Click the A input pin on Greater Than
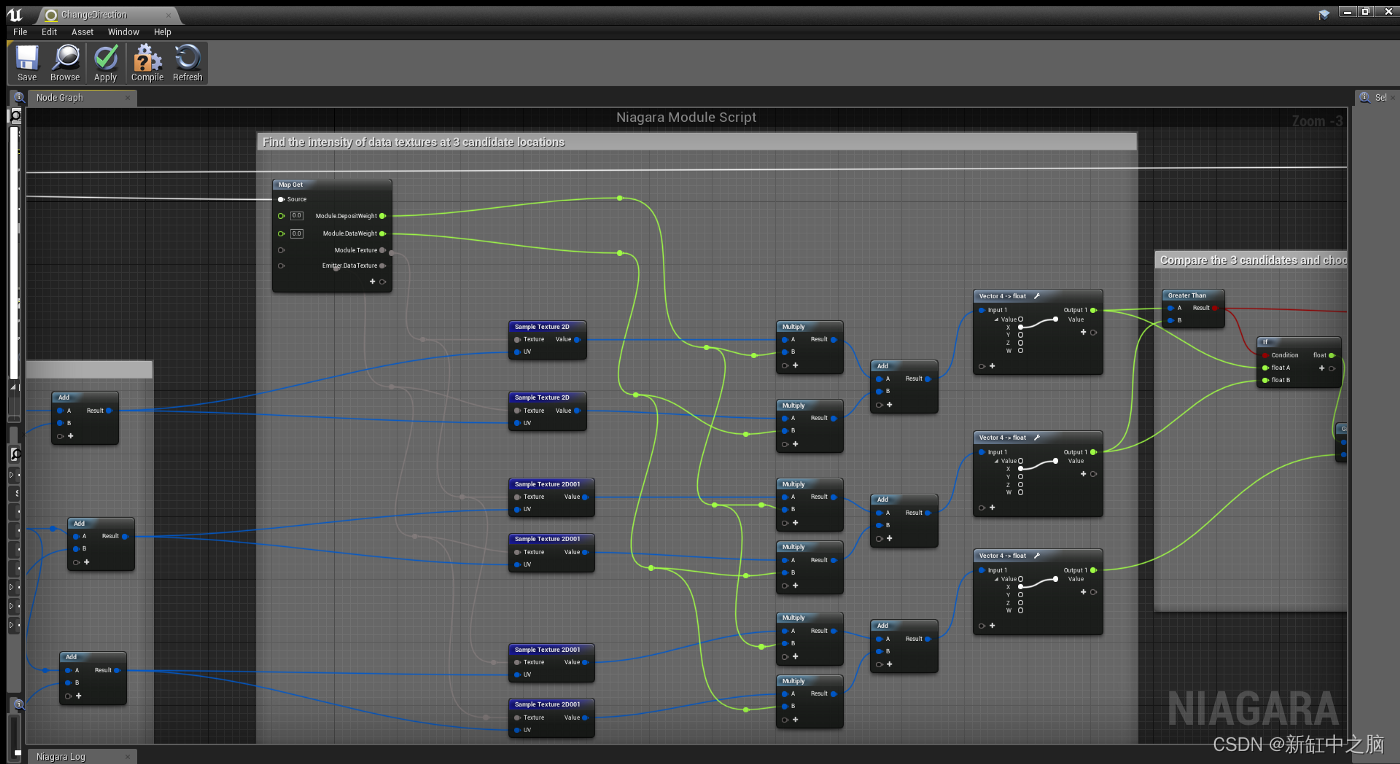The width and height of the screenshot is (1400, 764). (x=1169, y=308)
